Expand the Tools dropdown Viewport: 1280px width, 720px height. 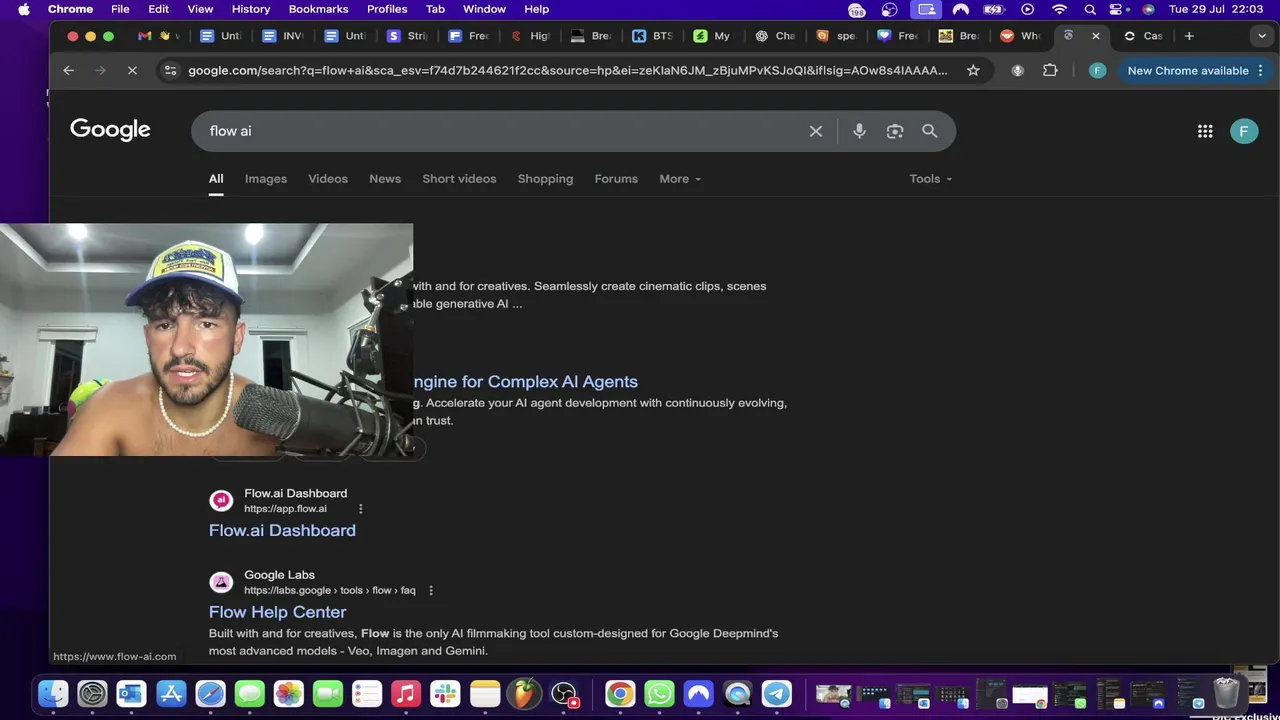pyautogui.click(x=930, y=179)
